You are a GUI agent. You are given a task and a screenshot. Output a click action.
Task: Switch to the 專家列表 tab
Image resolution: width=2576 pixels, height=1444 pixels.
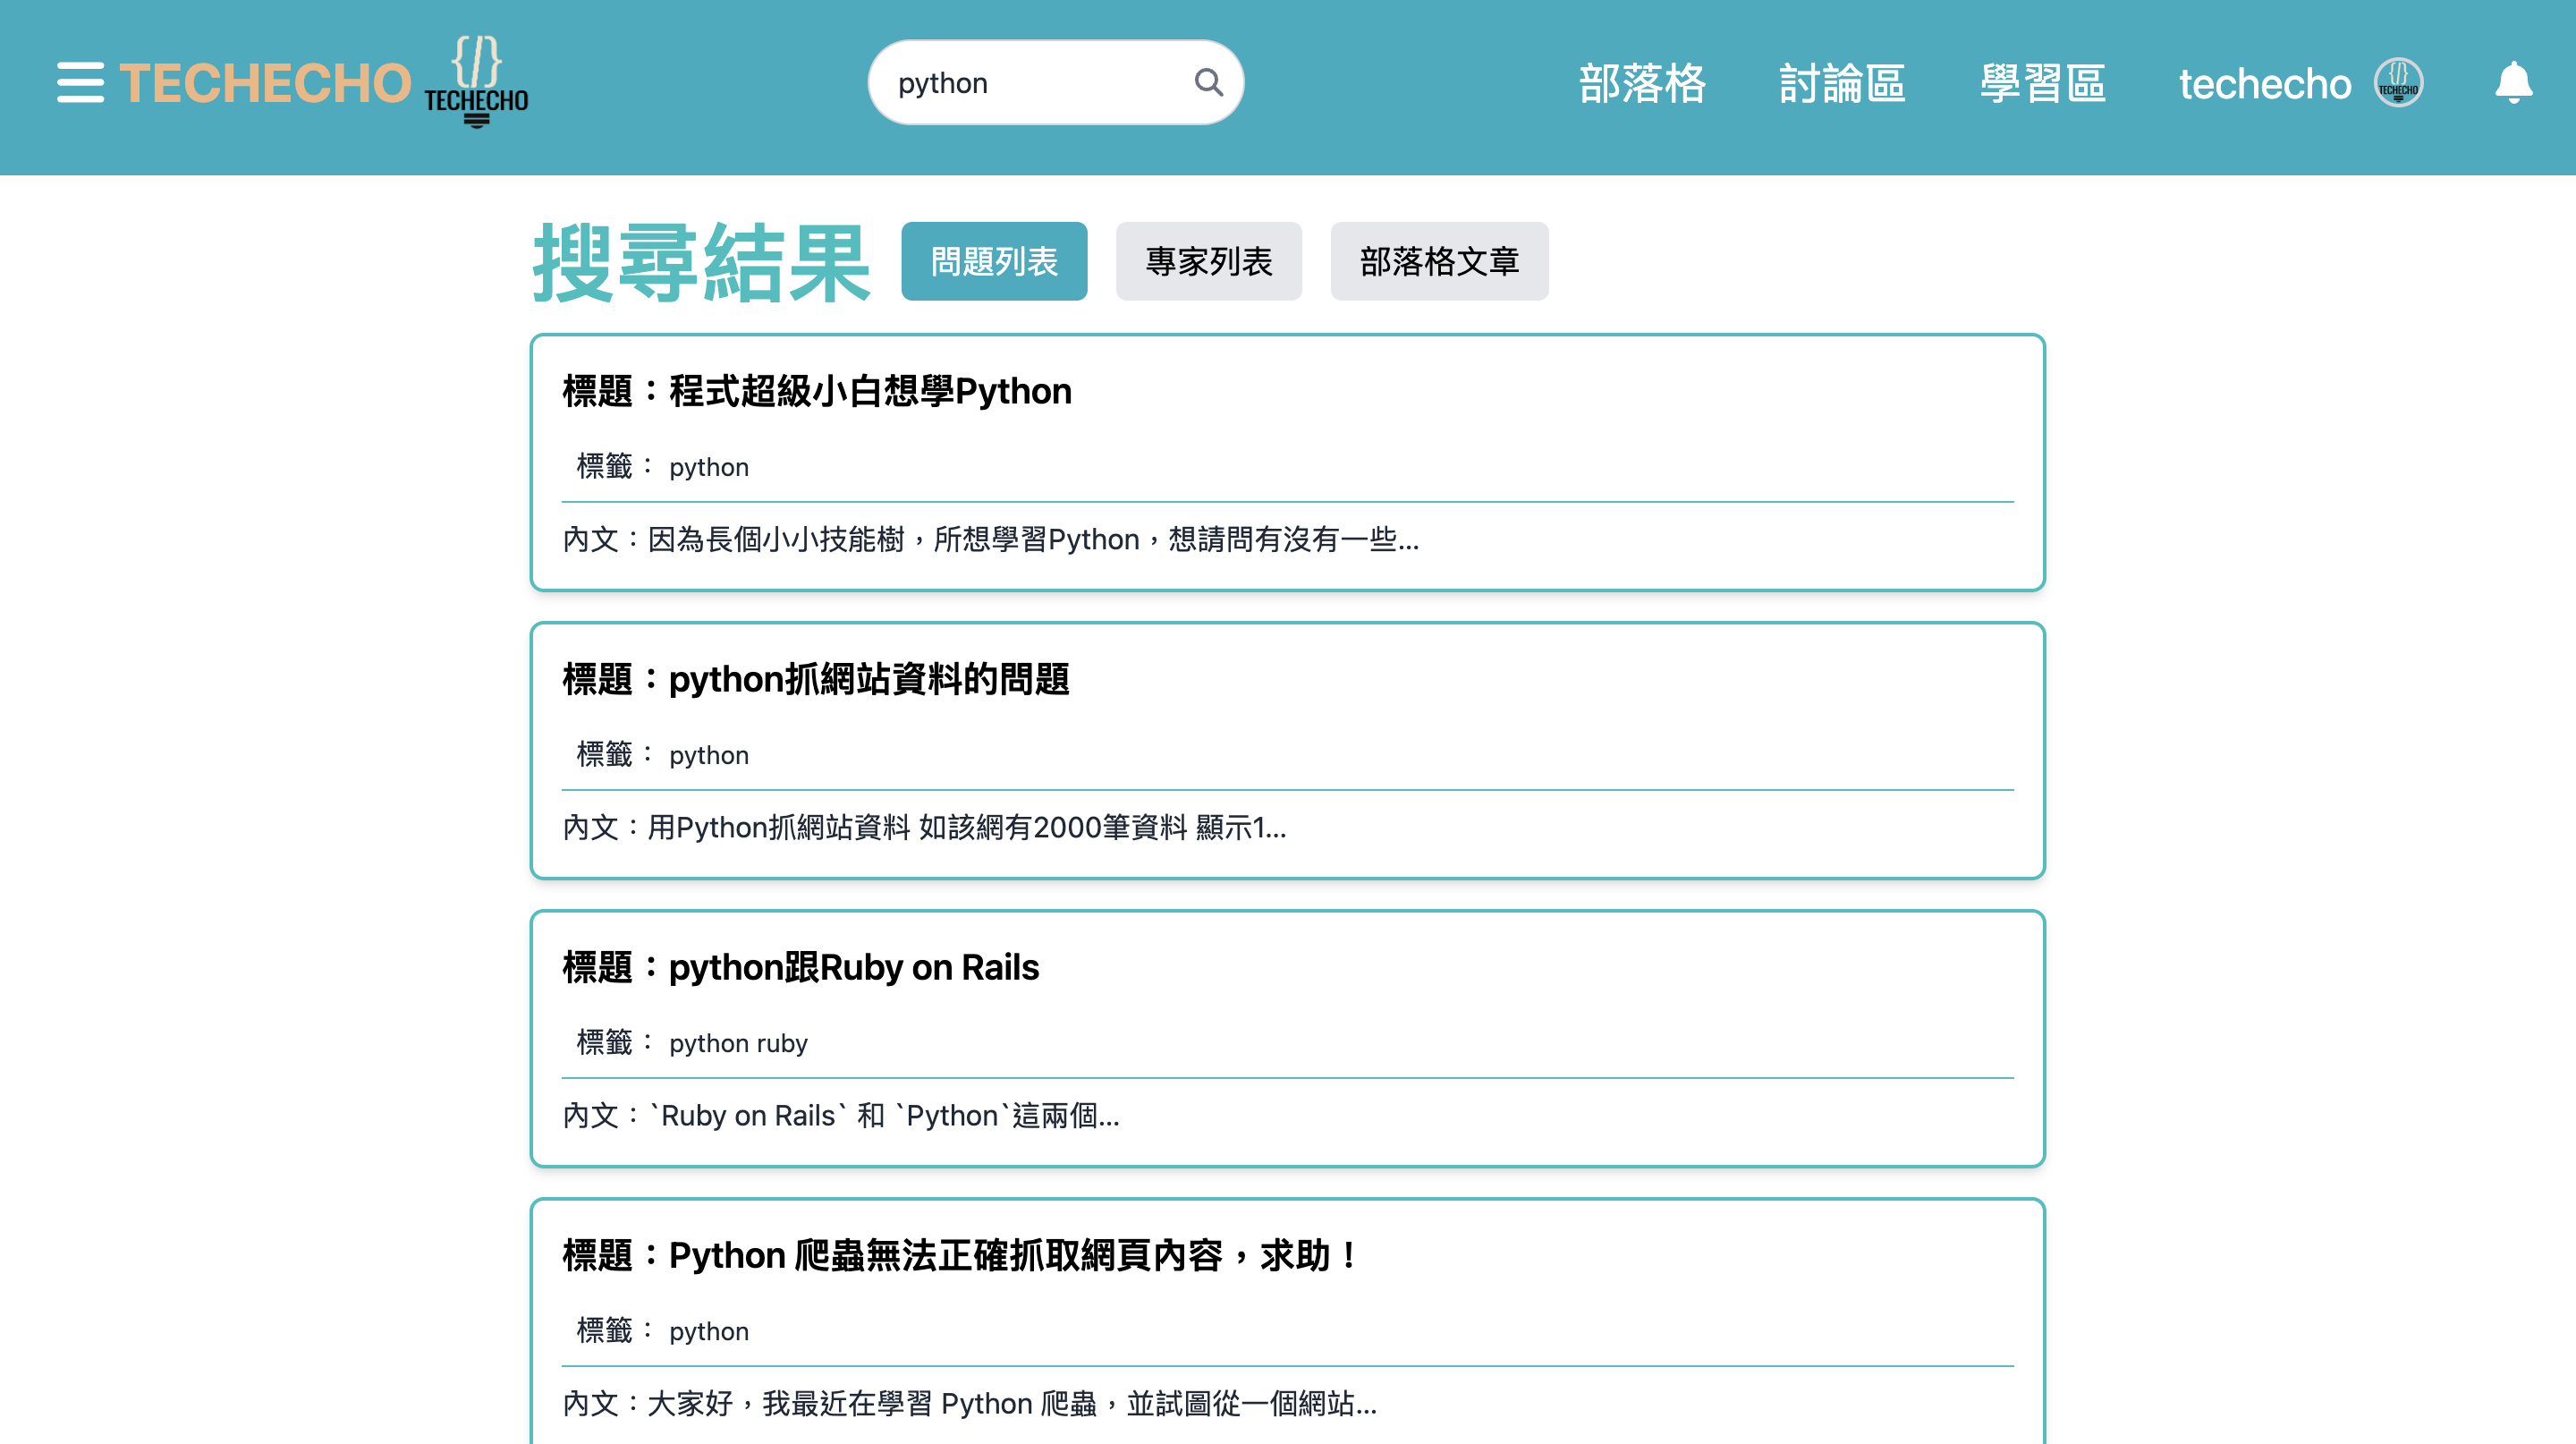(1208, 261)
